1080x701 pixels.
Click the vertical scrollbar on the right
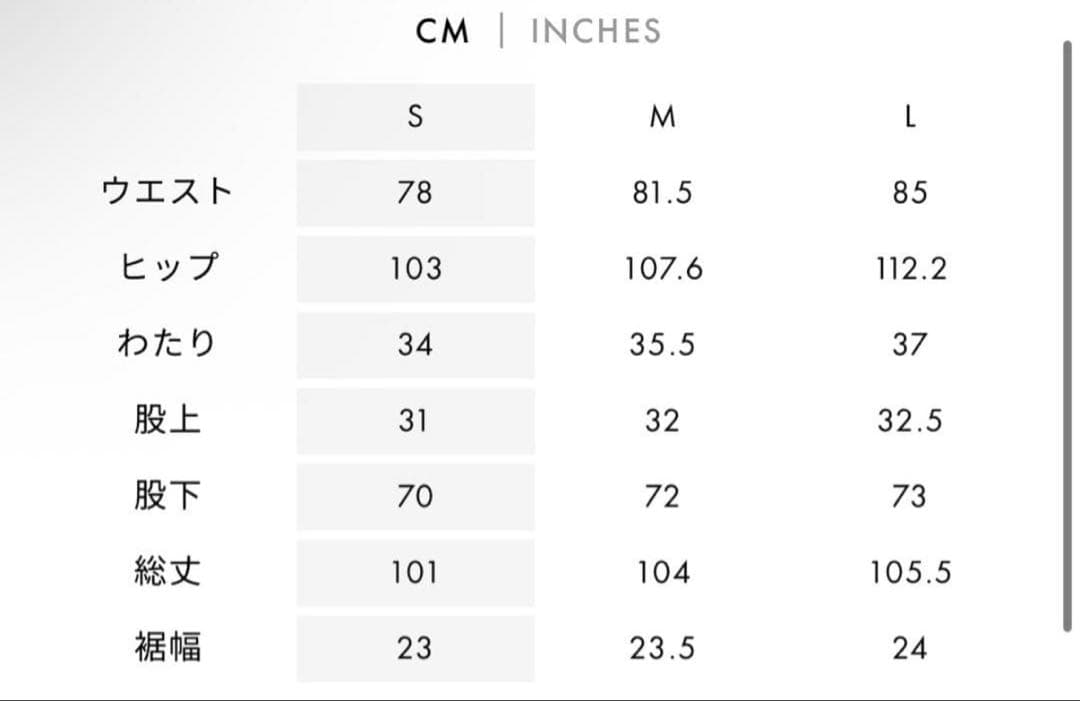point(1067,335)
